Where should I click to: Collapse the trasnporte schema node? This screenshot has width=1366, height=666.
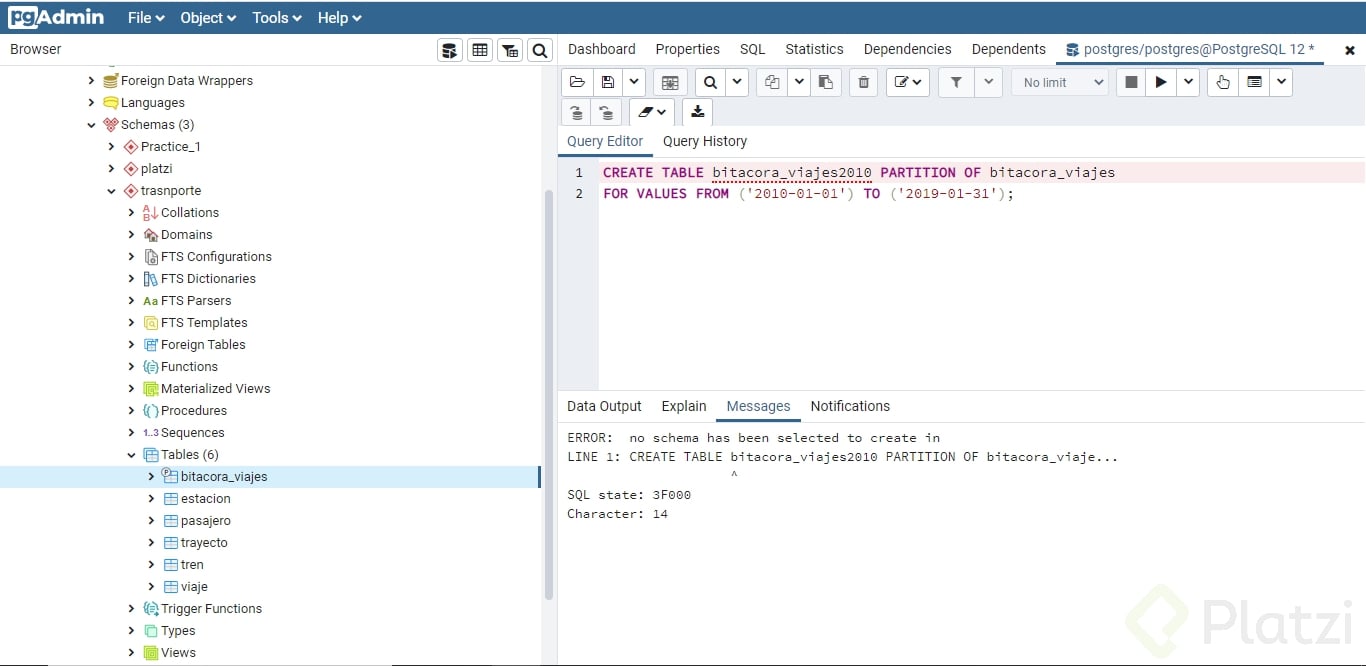111,191
